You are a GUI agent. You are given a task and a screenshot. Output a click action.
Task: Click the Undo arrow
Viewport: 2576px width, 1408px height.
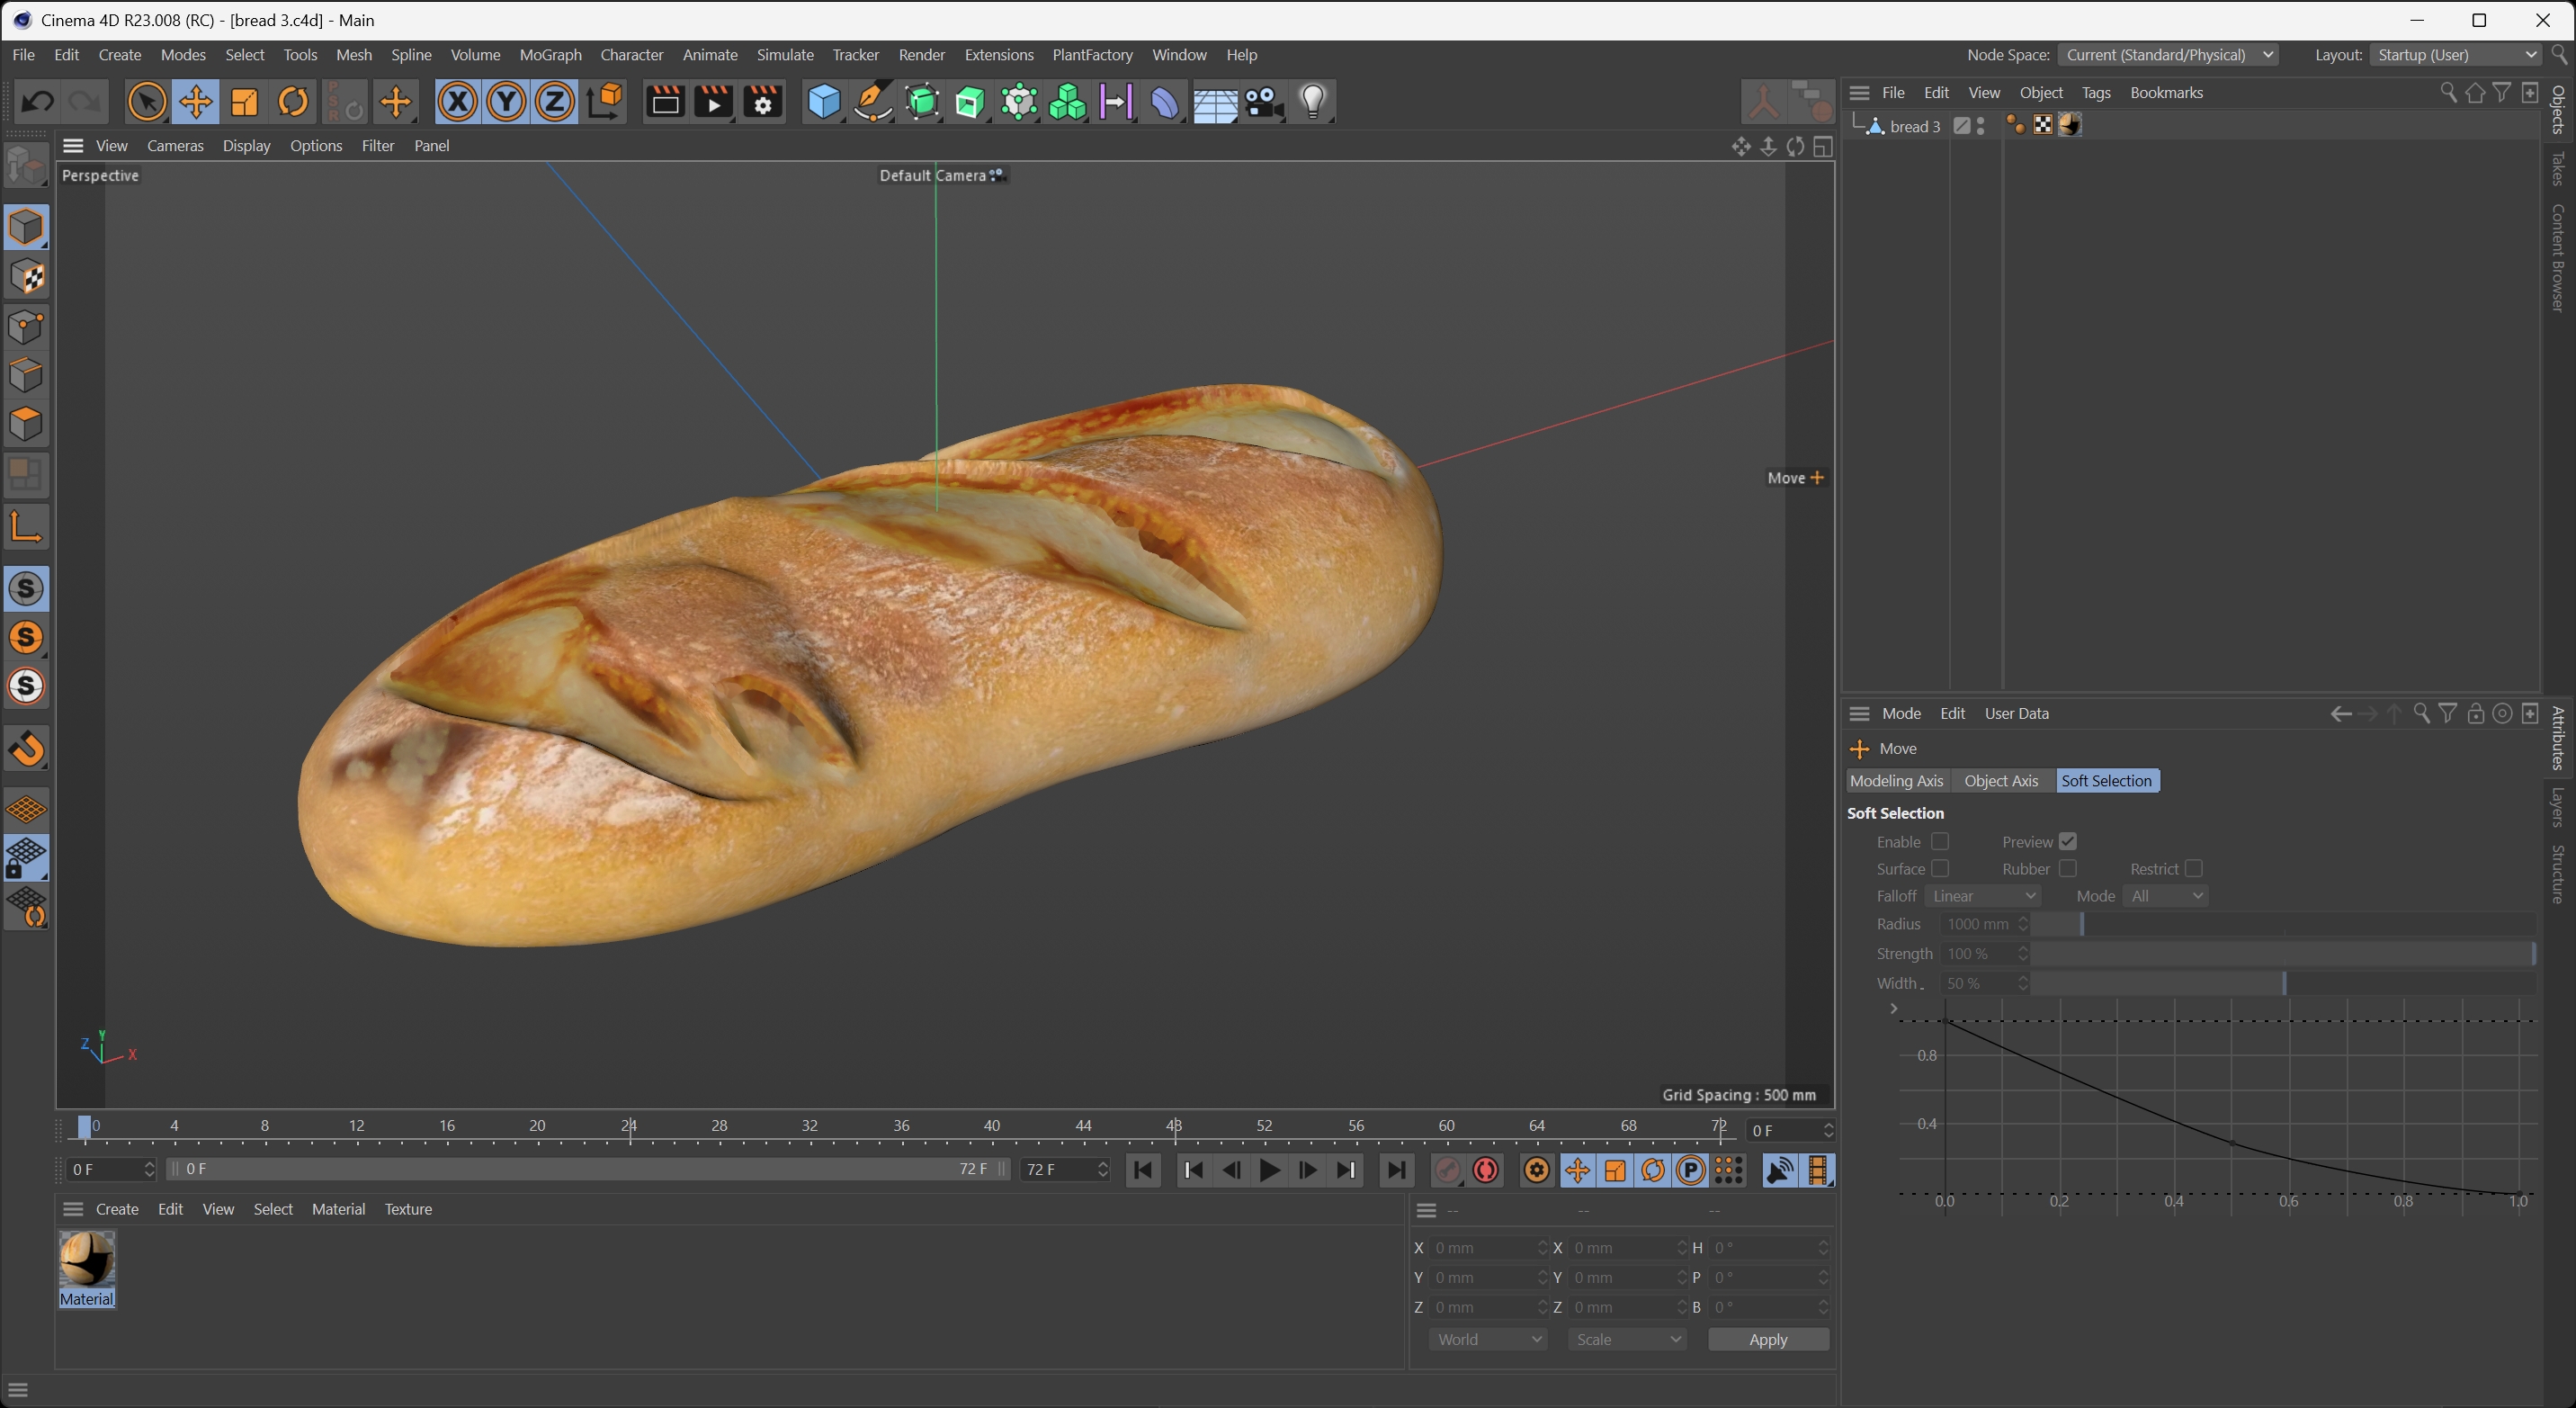coord(38,102)
